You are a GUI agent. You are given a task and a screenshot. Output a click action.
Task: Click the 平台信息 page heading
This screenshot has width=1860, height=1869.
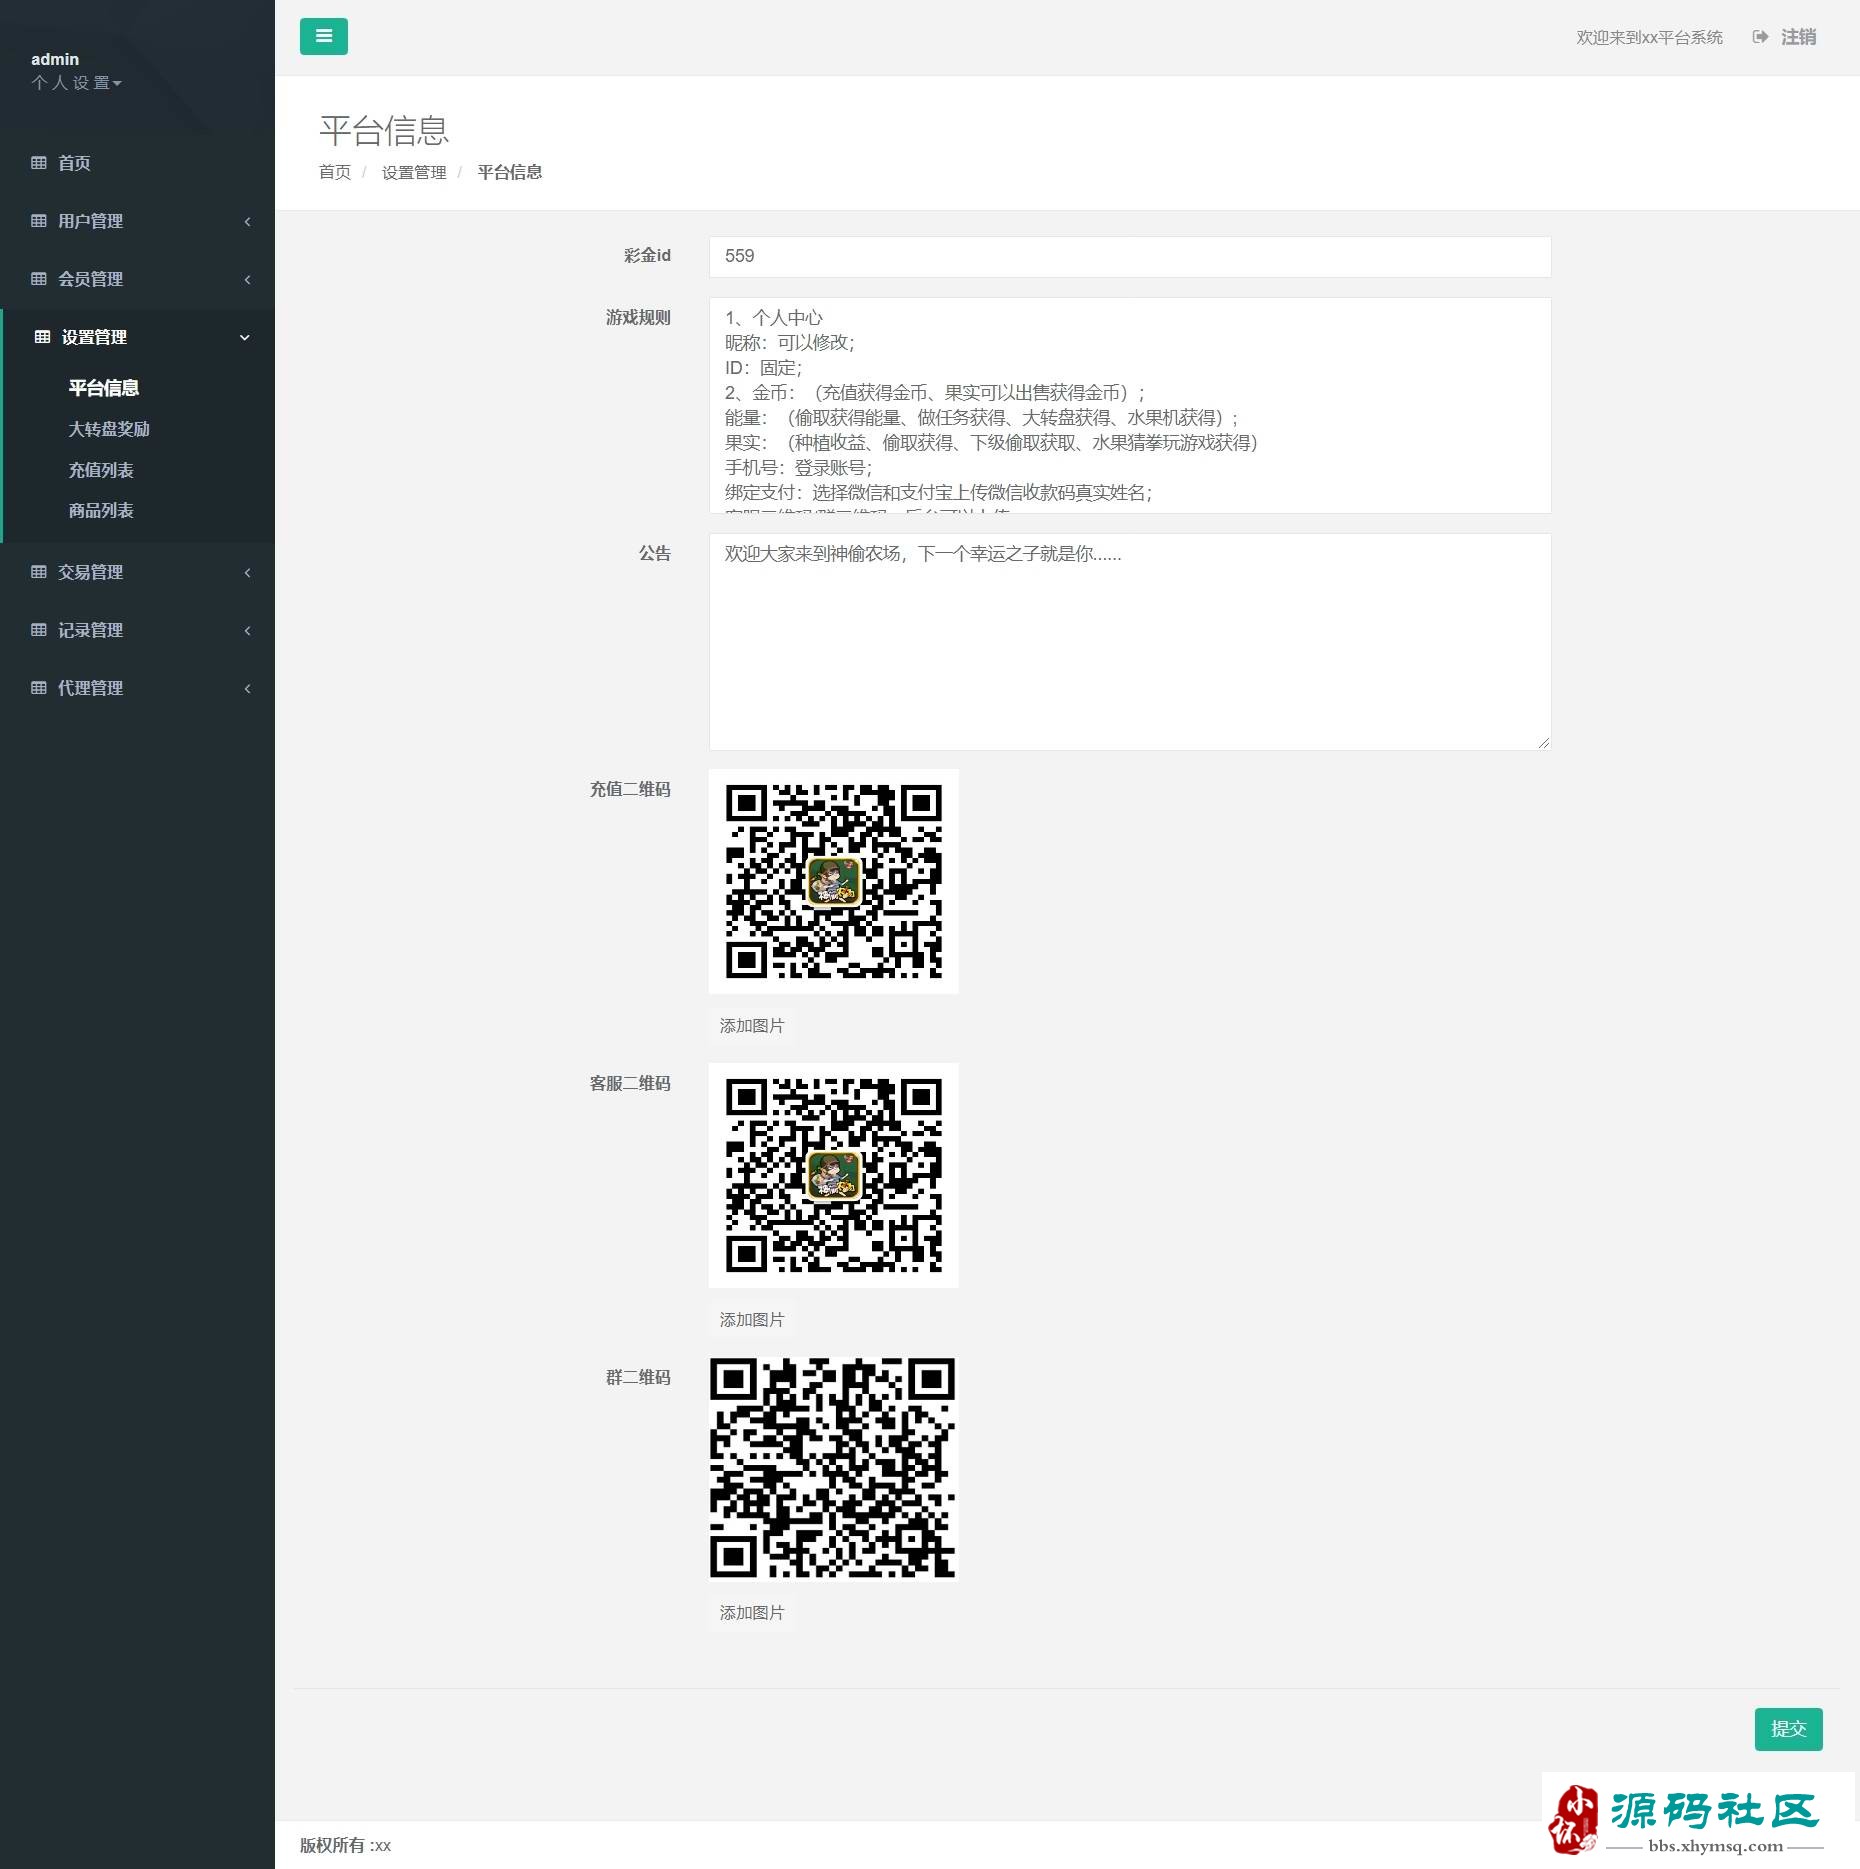(384, 131)
